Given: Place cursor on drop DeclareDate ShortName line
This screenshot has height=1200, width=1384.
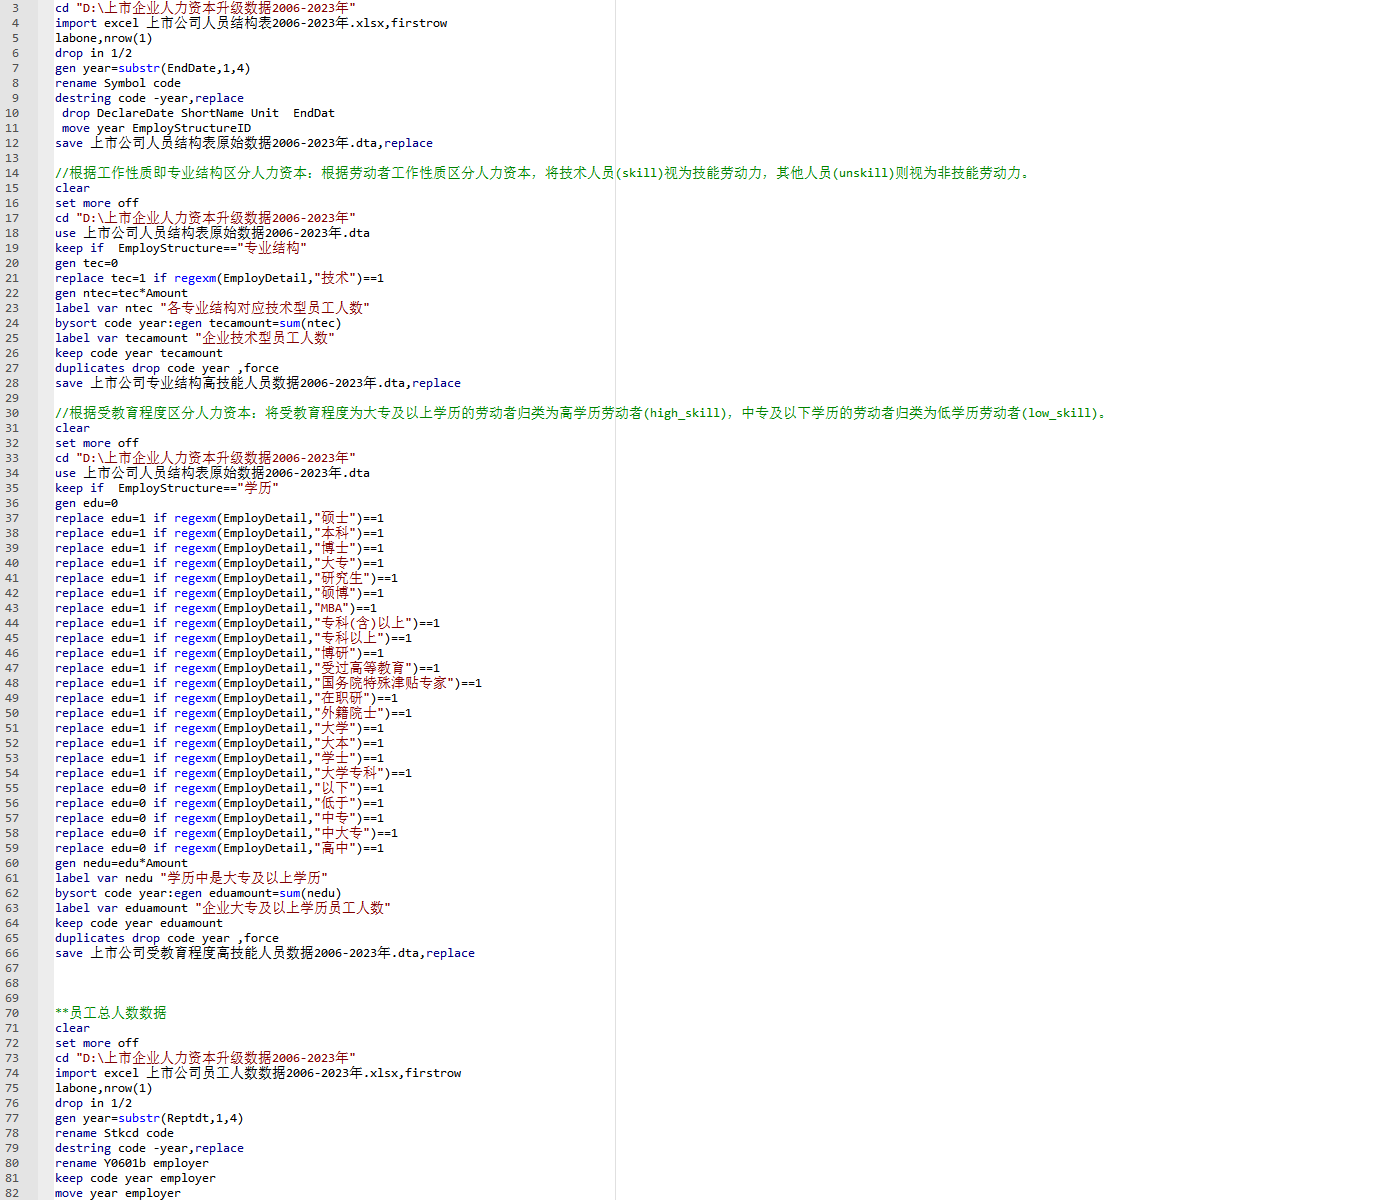Looking at the screenshot, I should (x=198, y=113).
